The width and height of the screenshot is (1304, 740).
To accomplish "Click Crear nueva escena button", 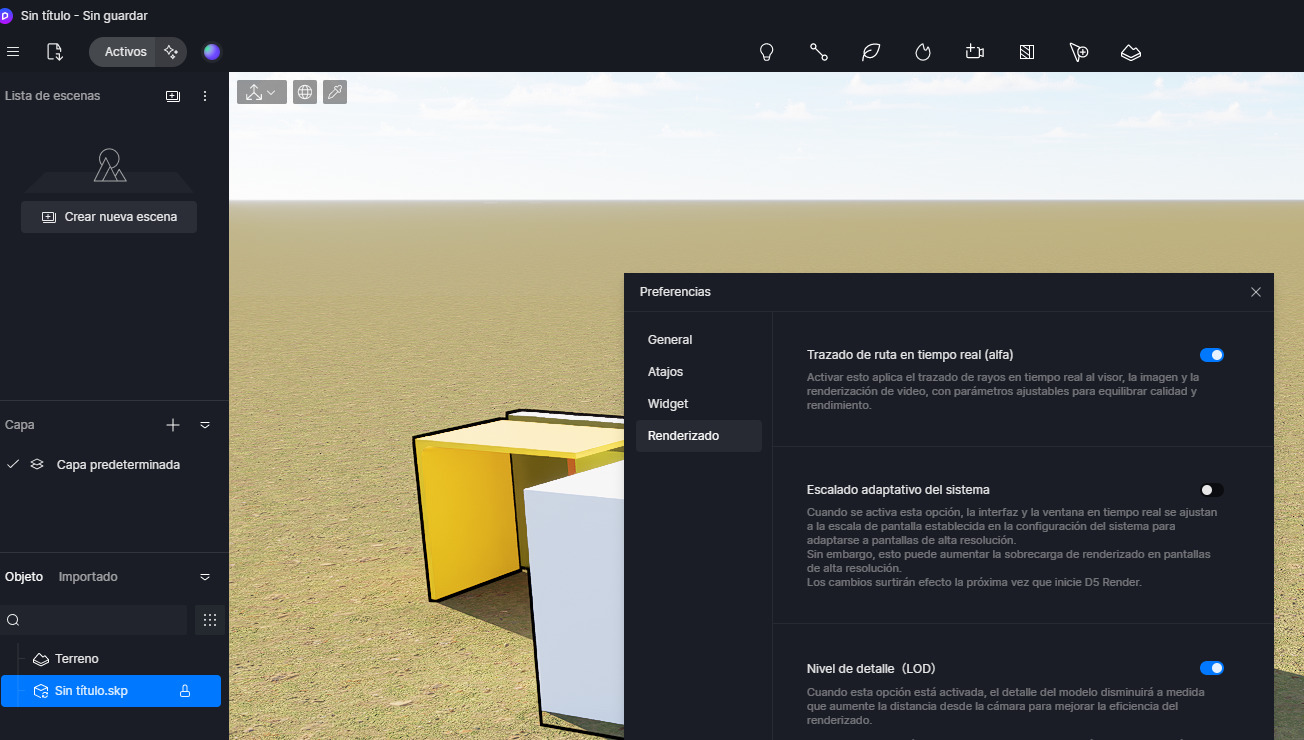I will pyautogui.click(x=109, y=217).
